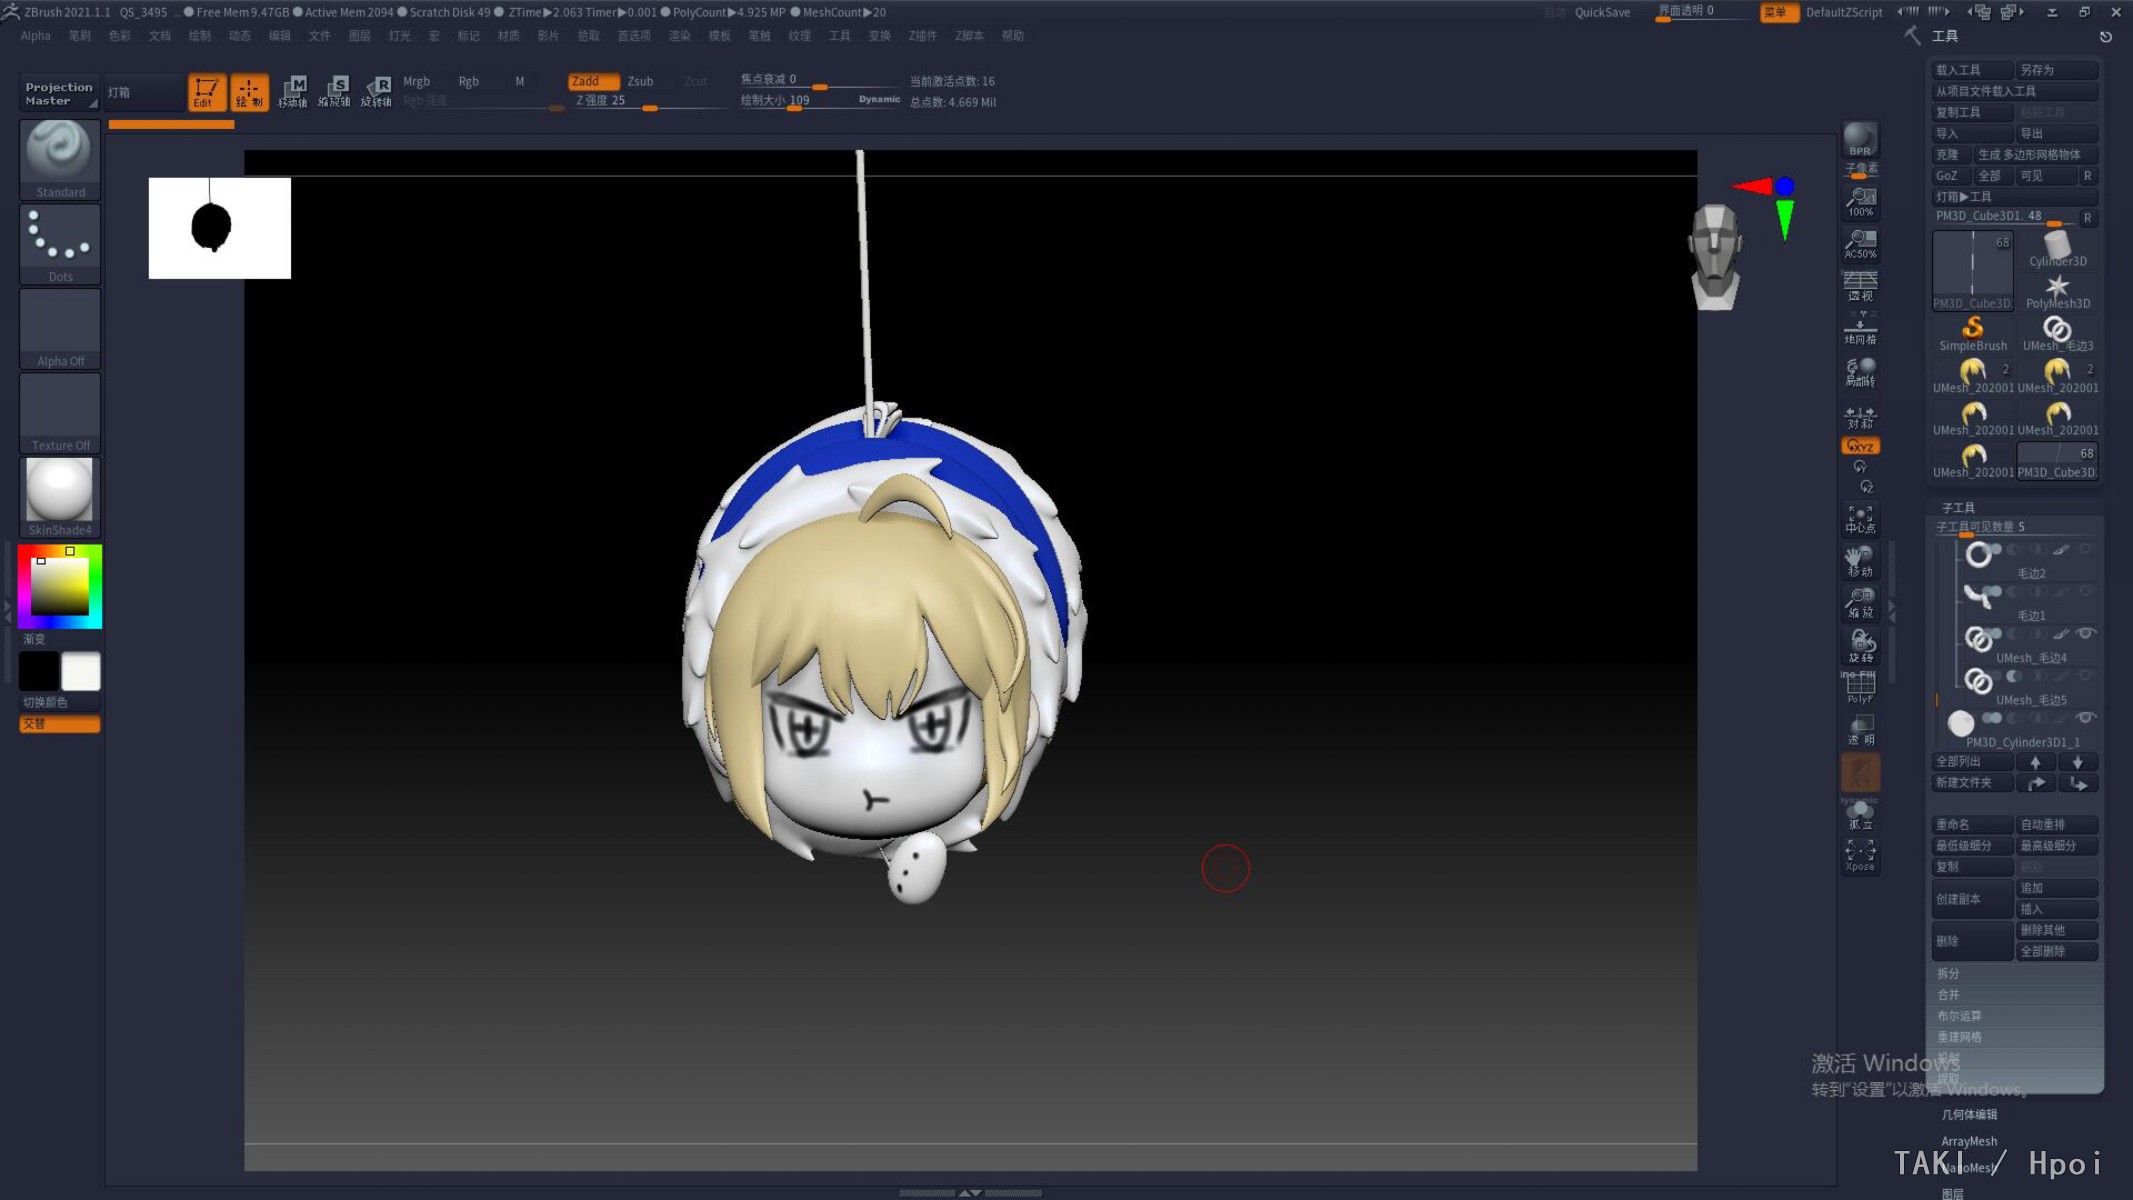This screenshot has width=2133, height=1200.
Task: Select SimpleBrush tool
Action: (x=1972, y=333)
